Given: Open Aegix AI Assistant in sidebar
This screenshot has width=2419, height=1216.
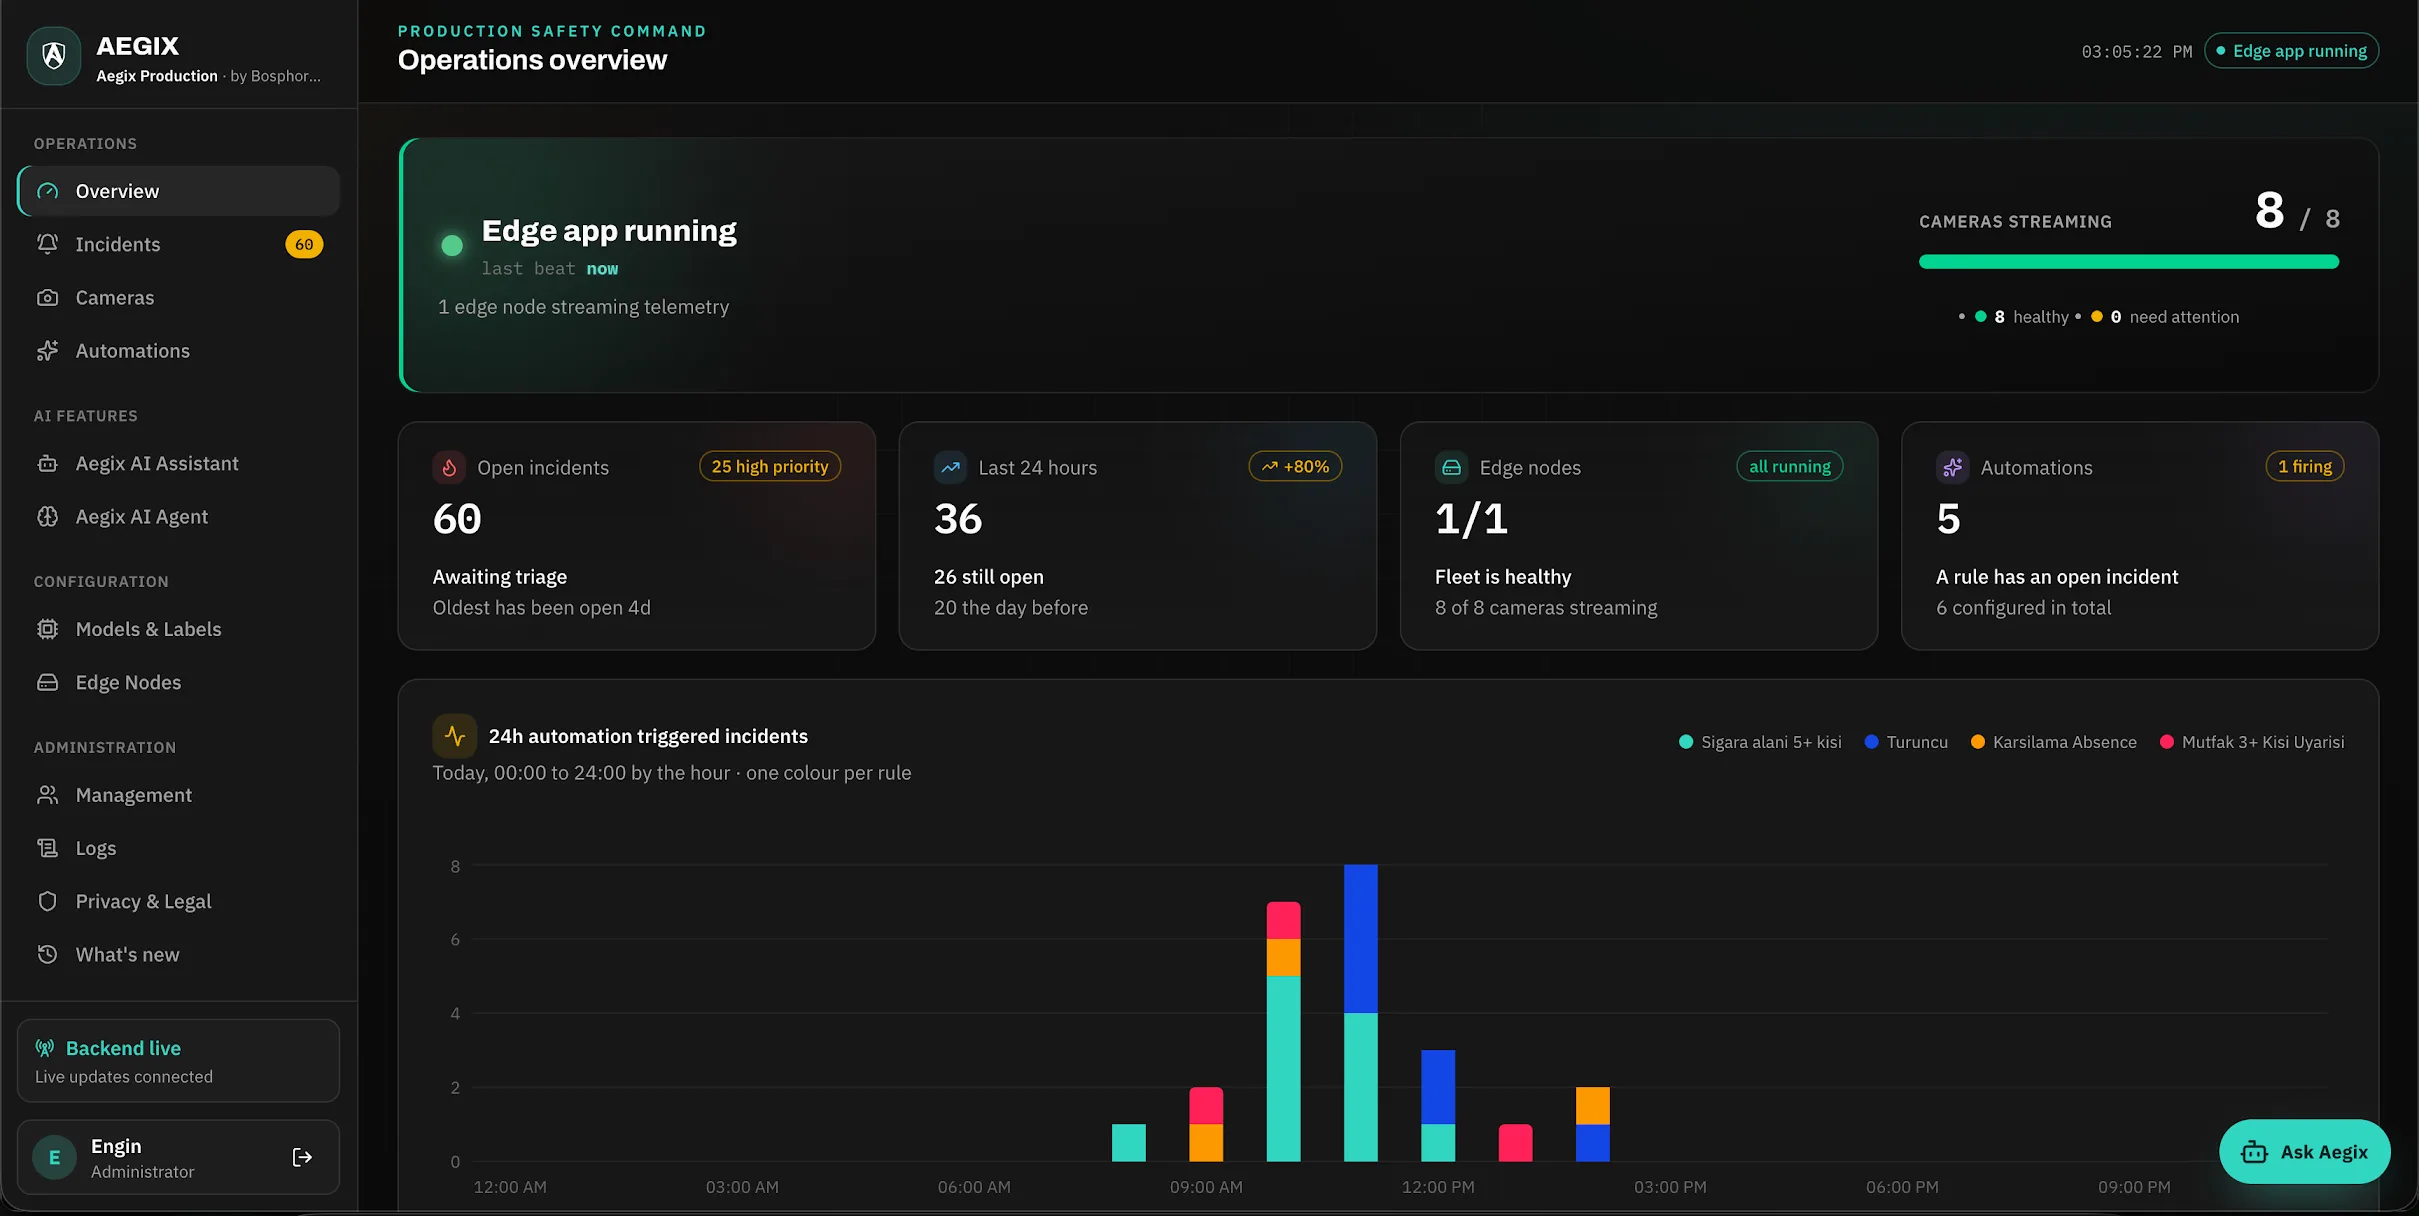Looking at the screenshot, I should (x=179, y=463).
